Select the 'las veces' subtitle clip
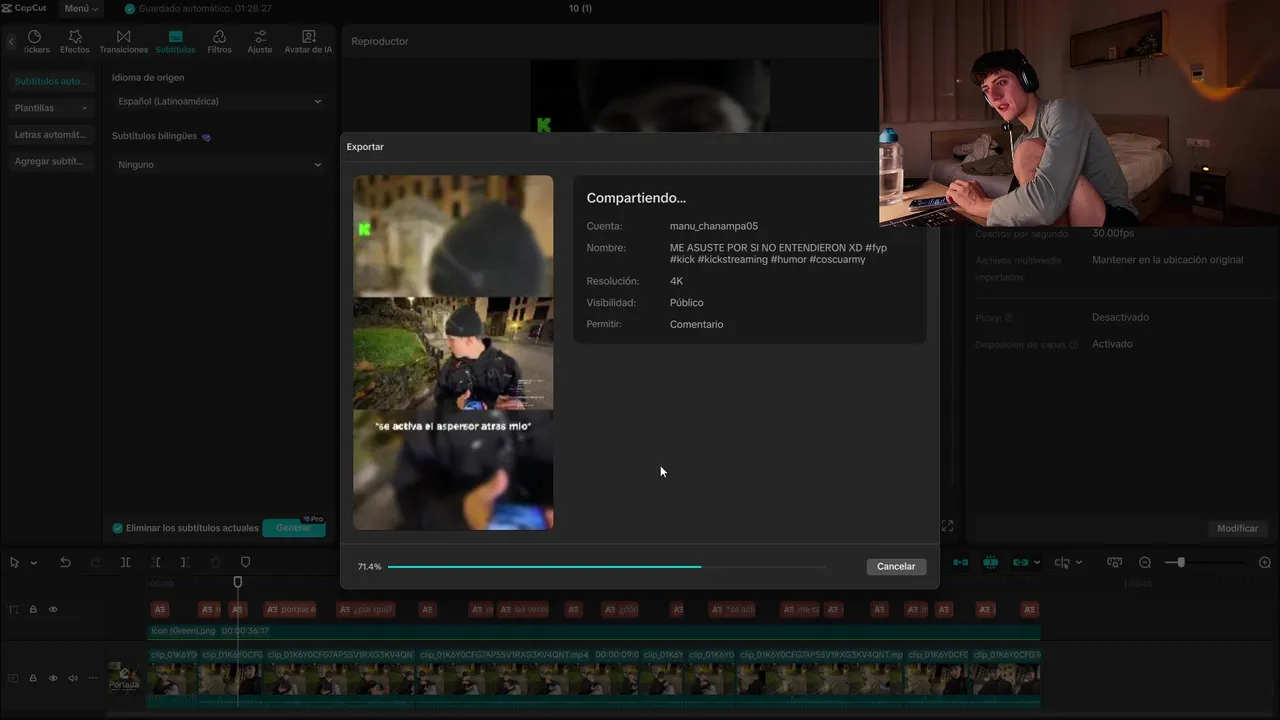1280x720 pixels. pos(524,609)
